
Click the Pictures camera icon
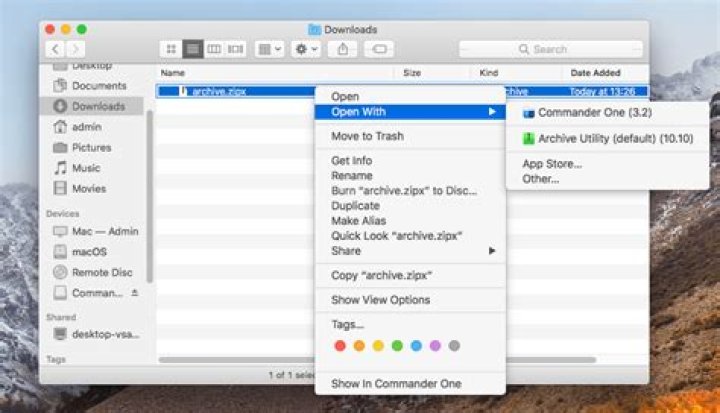[x=60, y=147]
